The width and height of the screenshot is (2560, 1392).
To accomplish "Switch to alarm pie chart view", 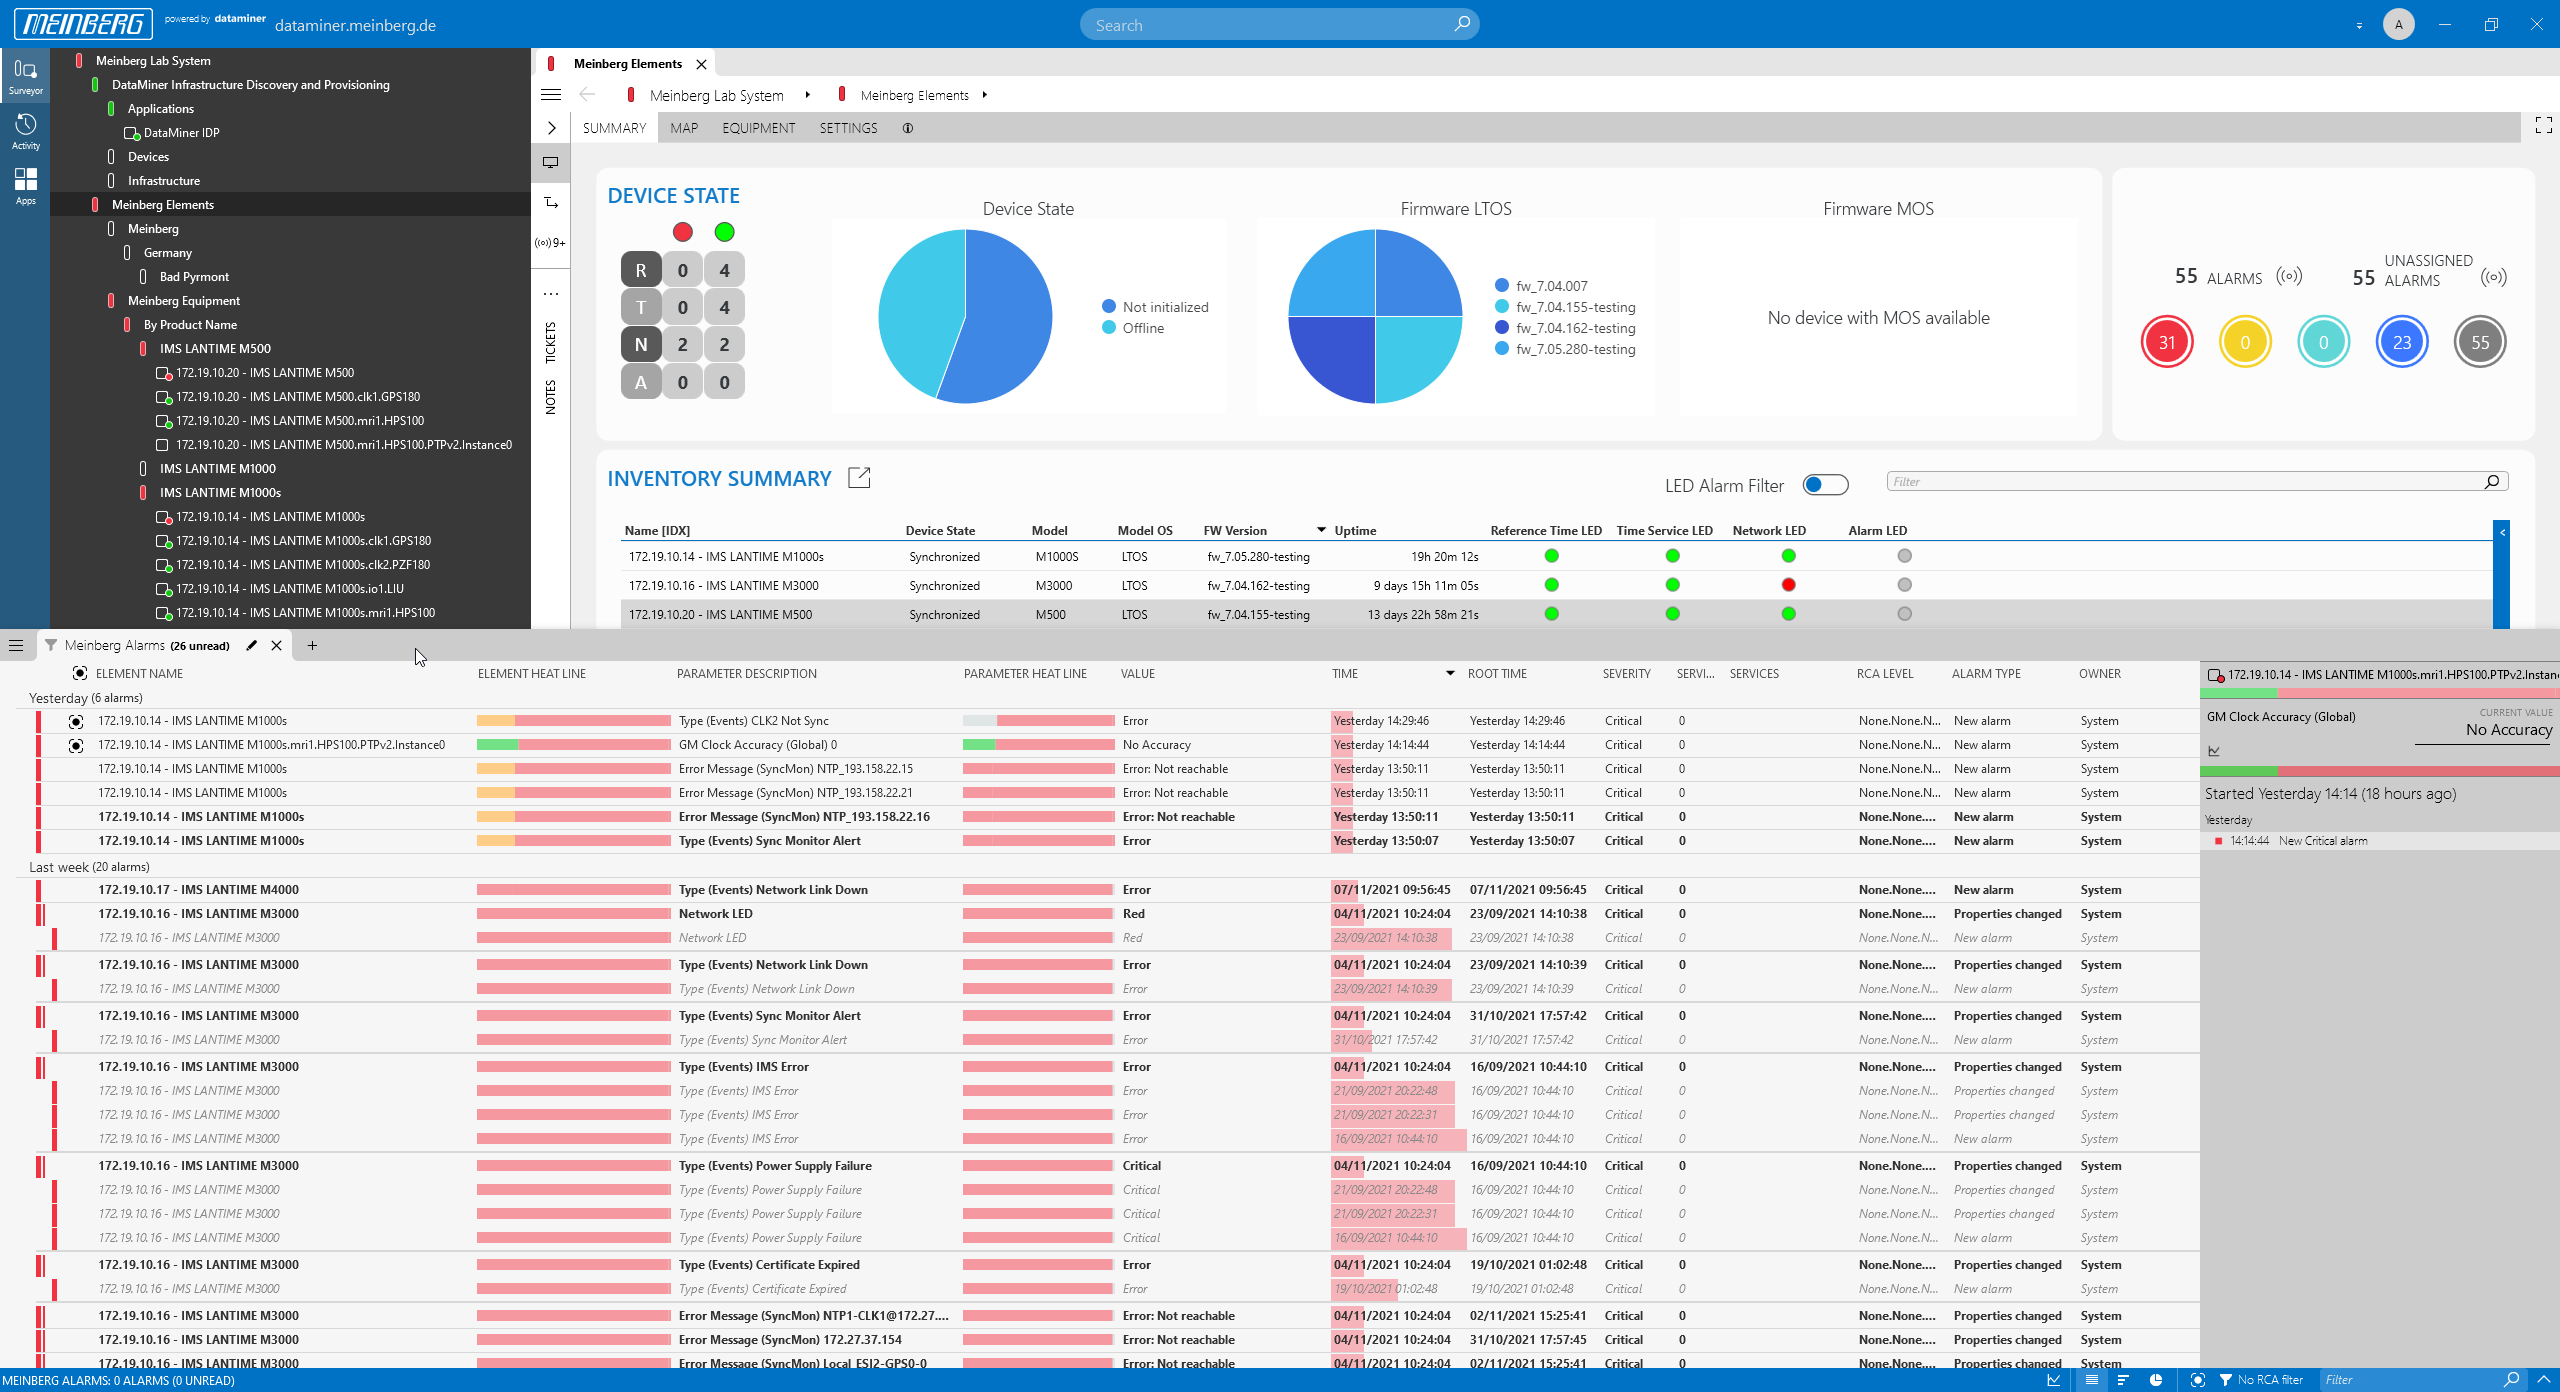I will tap(2156, 1380).
